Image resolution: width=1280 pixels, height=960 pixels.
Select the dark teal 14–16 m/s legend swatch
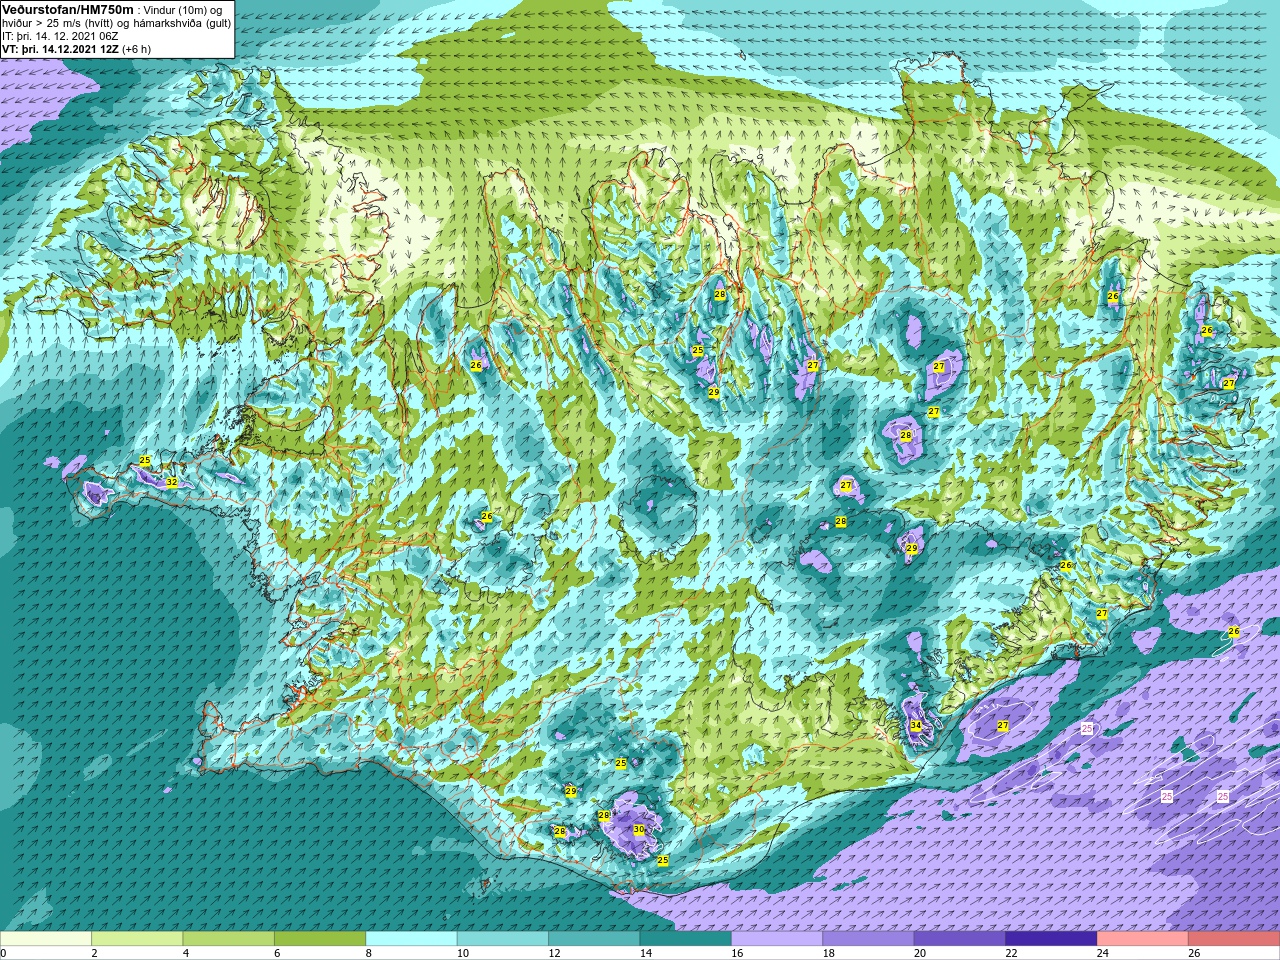[x=686, y=938]
